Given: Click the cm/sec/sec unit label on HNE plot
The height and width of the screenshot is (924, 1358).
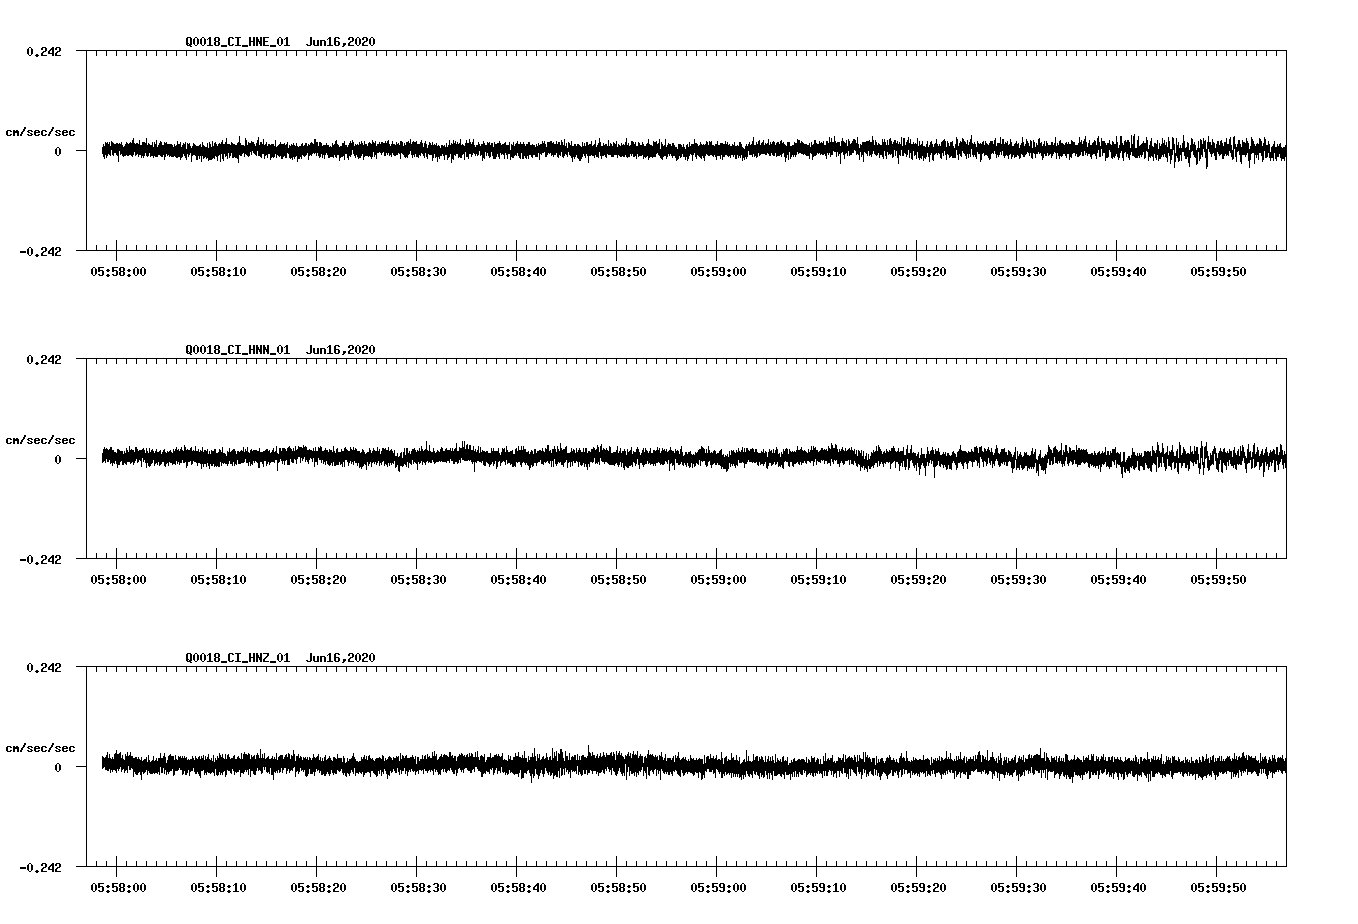Looking at the screenshot, I should point(40,132).
